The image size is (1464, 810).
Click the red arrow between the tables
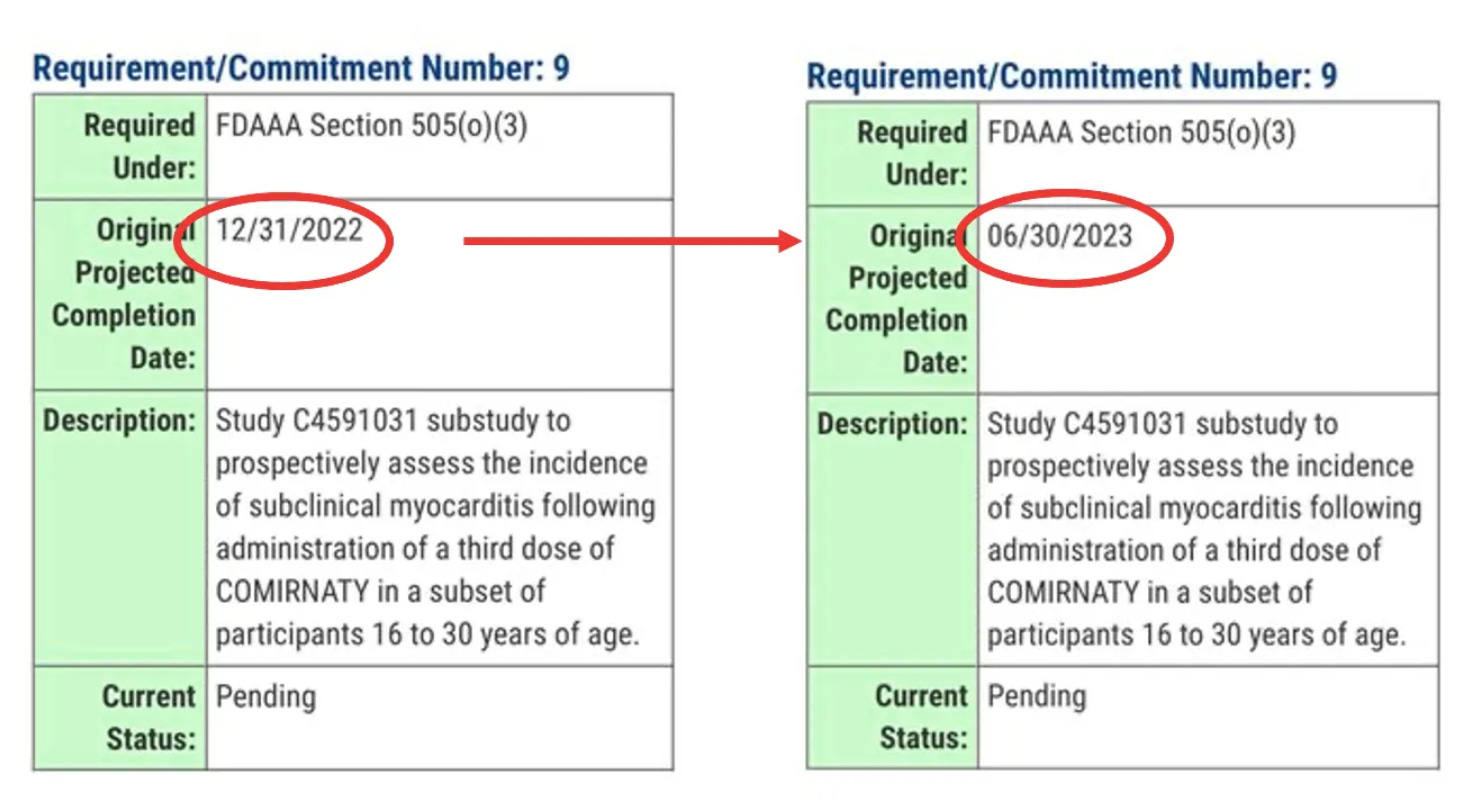click(633, 240)
